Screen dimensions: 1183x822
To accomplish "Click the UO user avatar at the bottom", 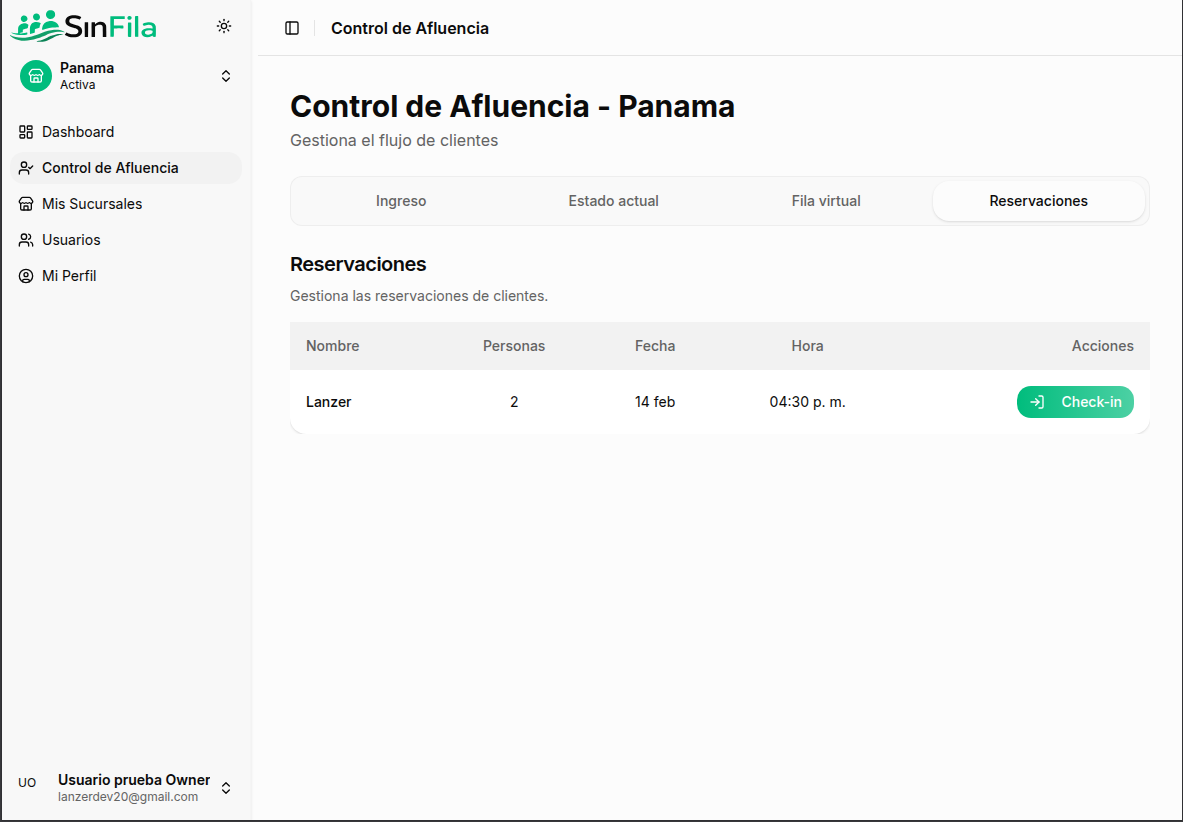I will click(x=27, y=783).
